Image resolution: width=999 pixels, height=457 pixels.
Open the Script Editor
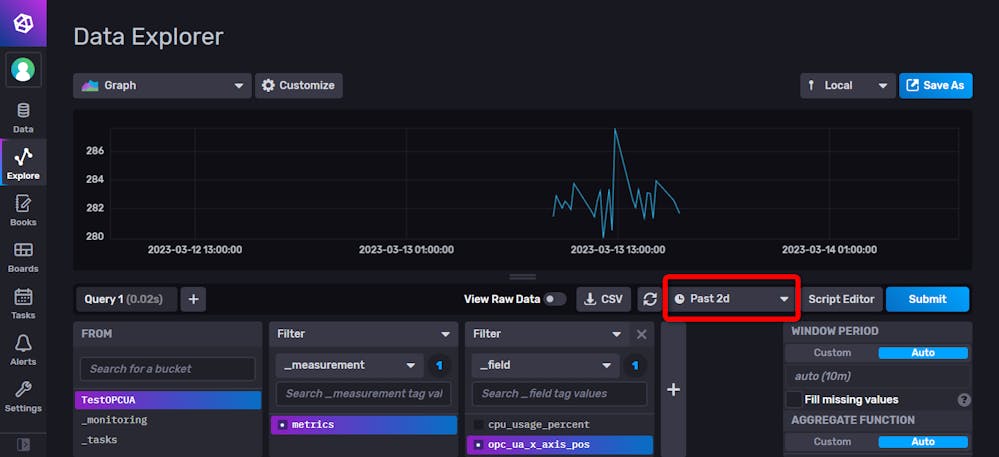coord(841,299)
